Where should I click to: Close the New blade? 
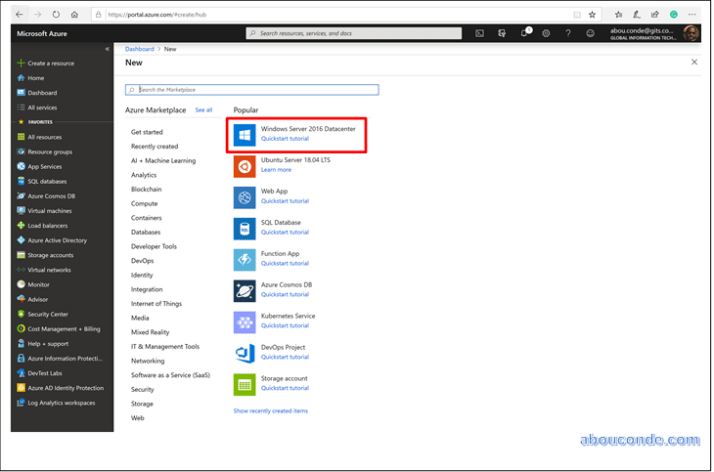click(694, 62)
